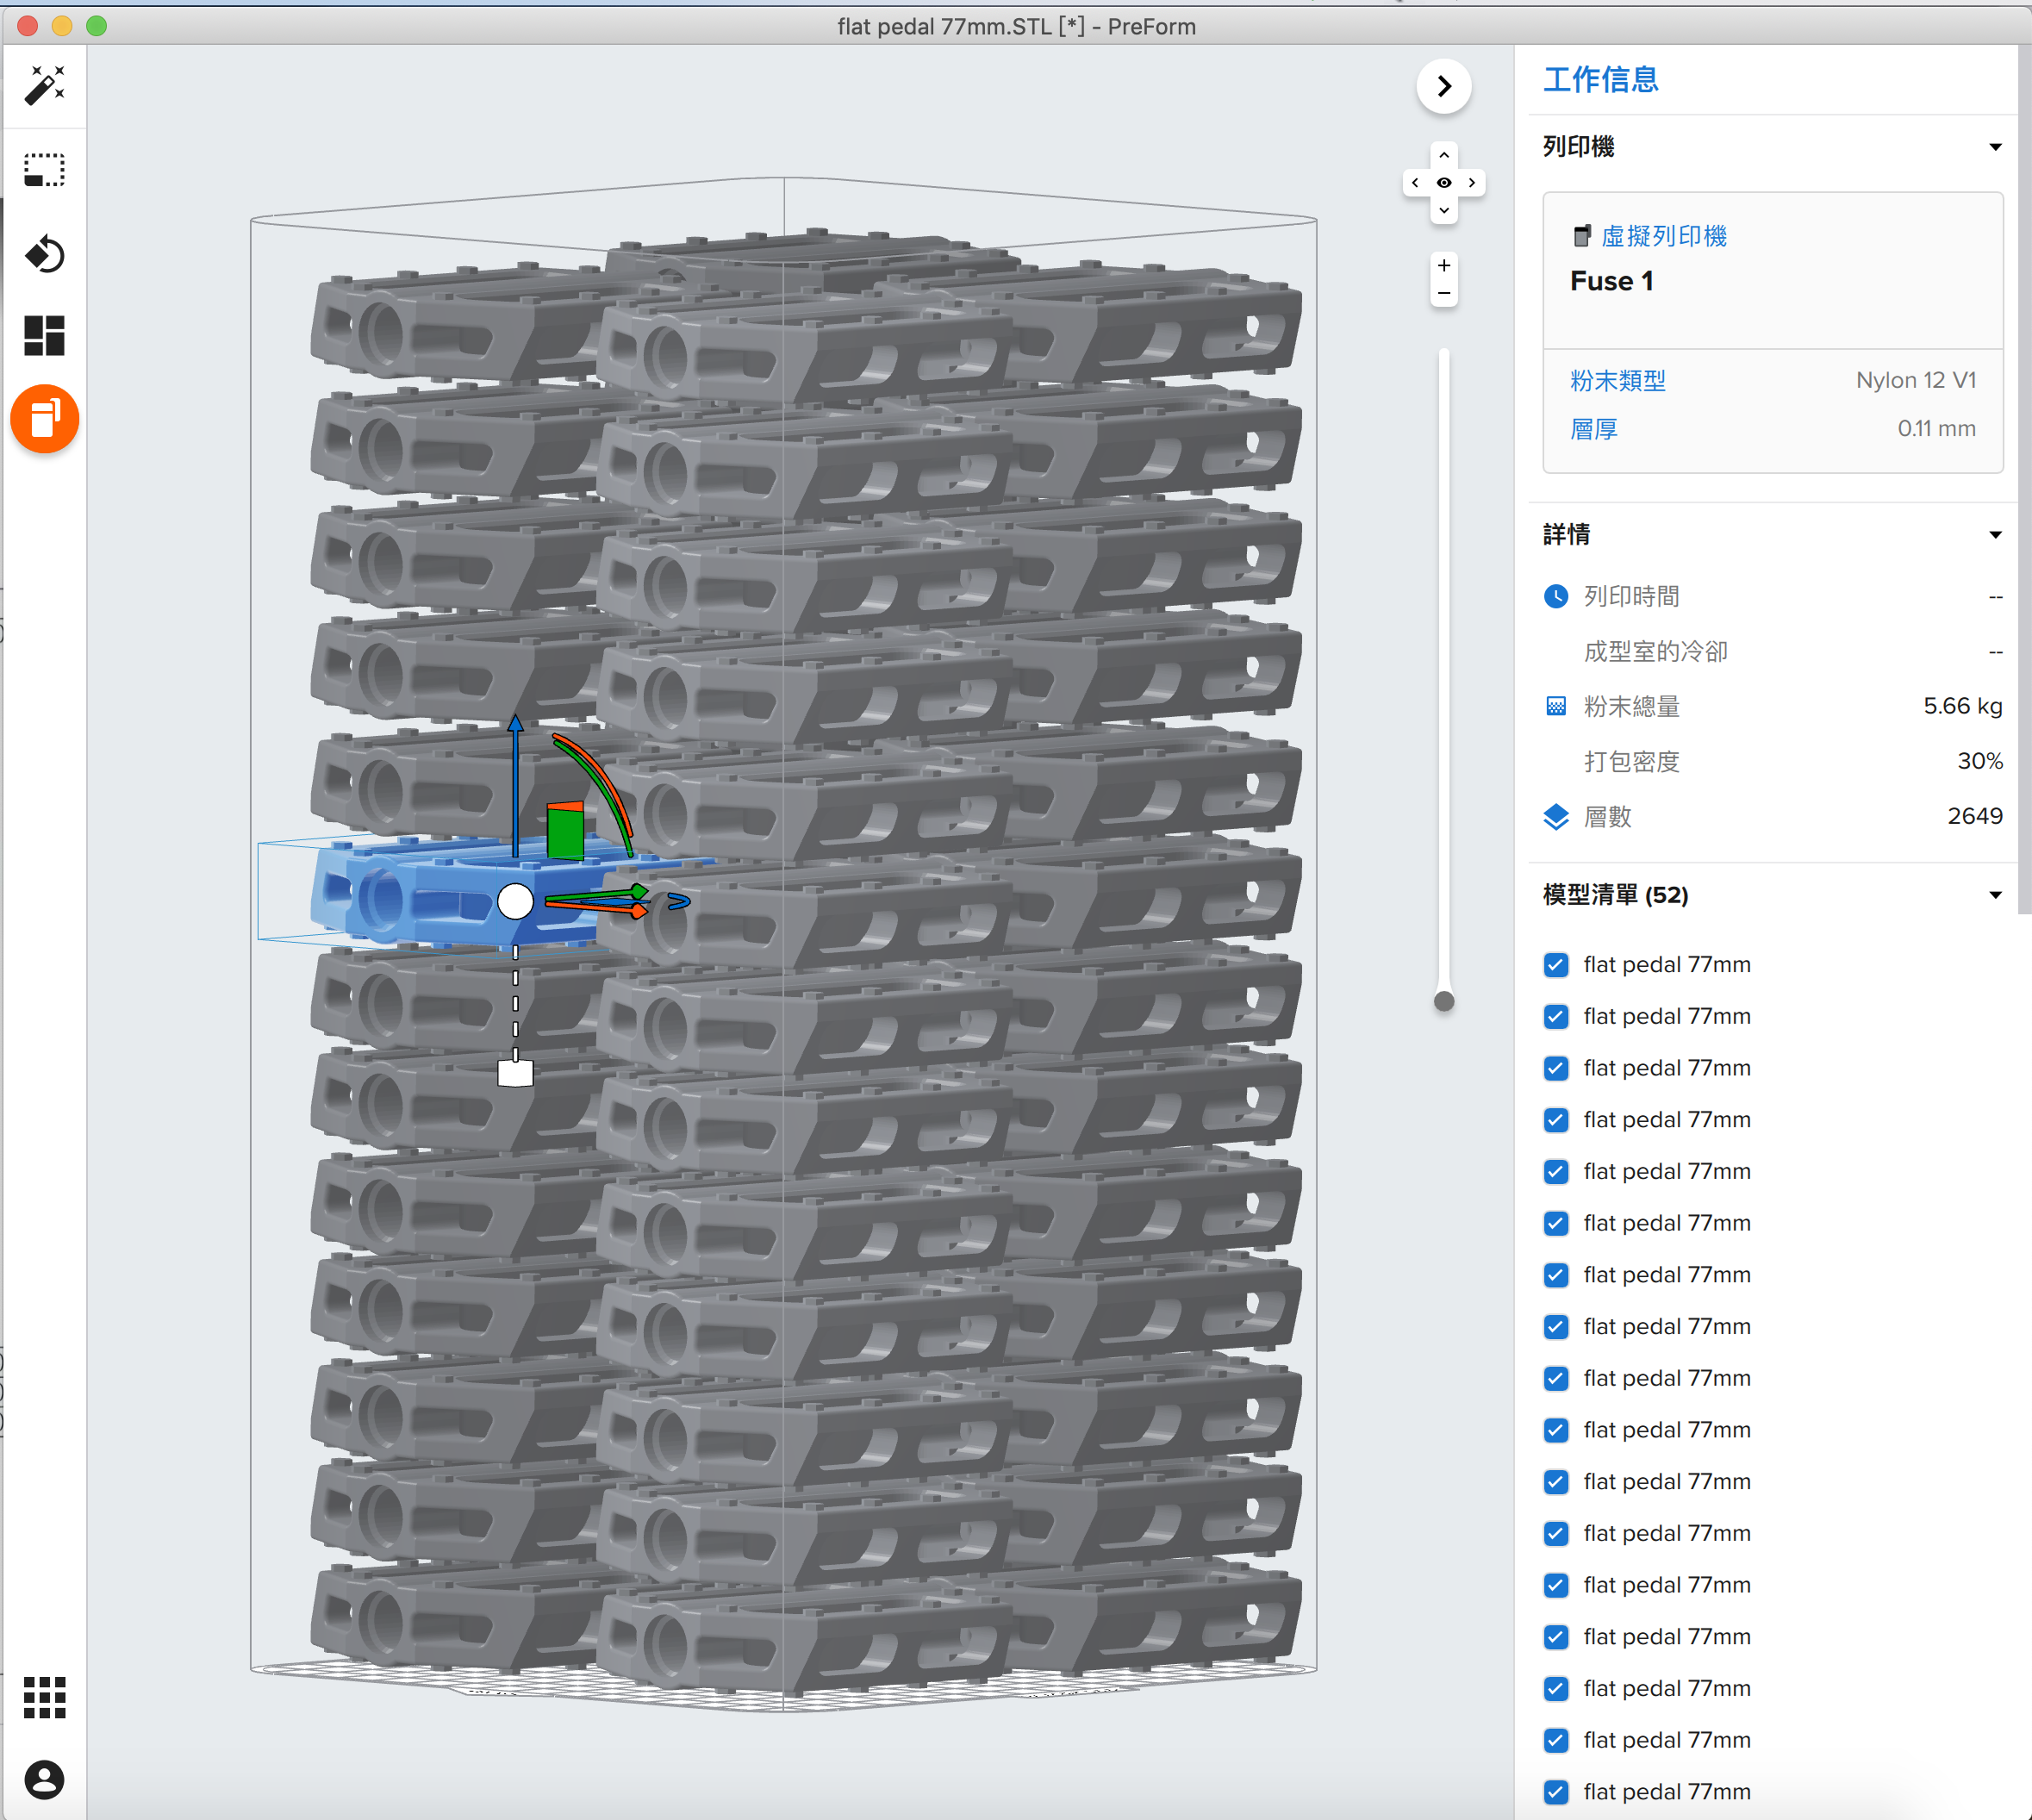Click the 2649 layer count value

tap(1975, 817)
